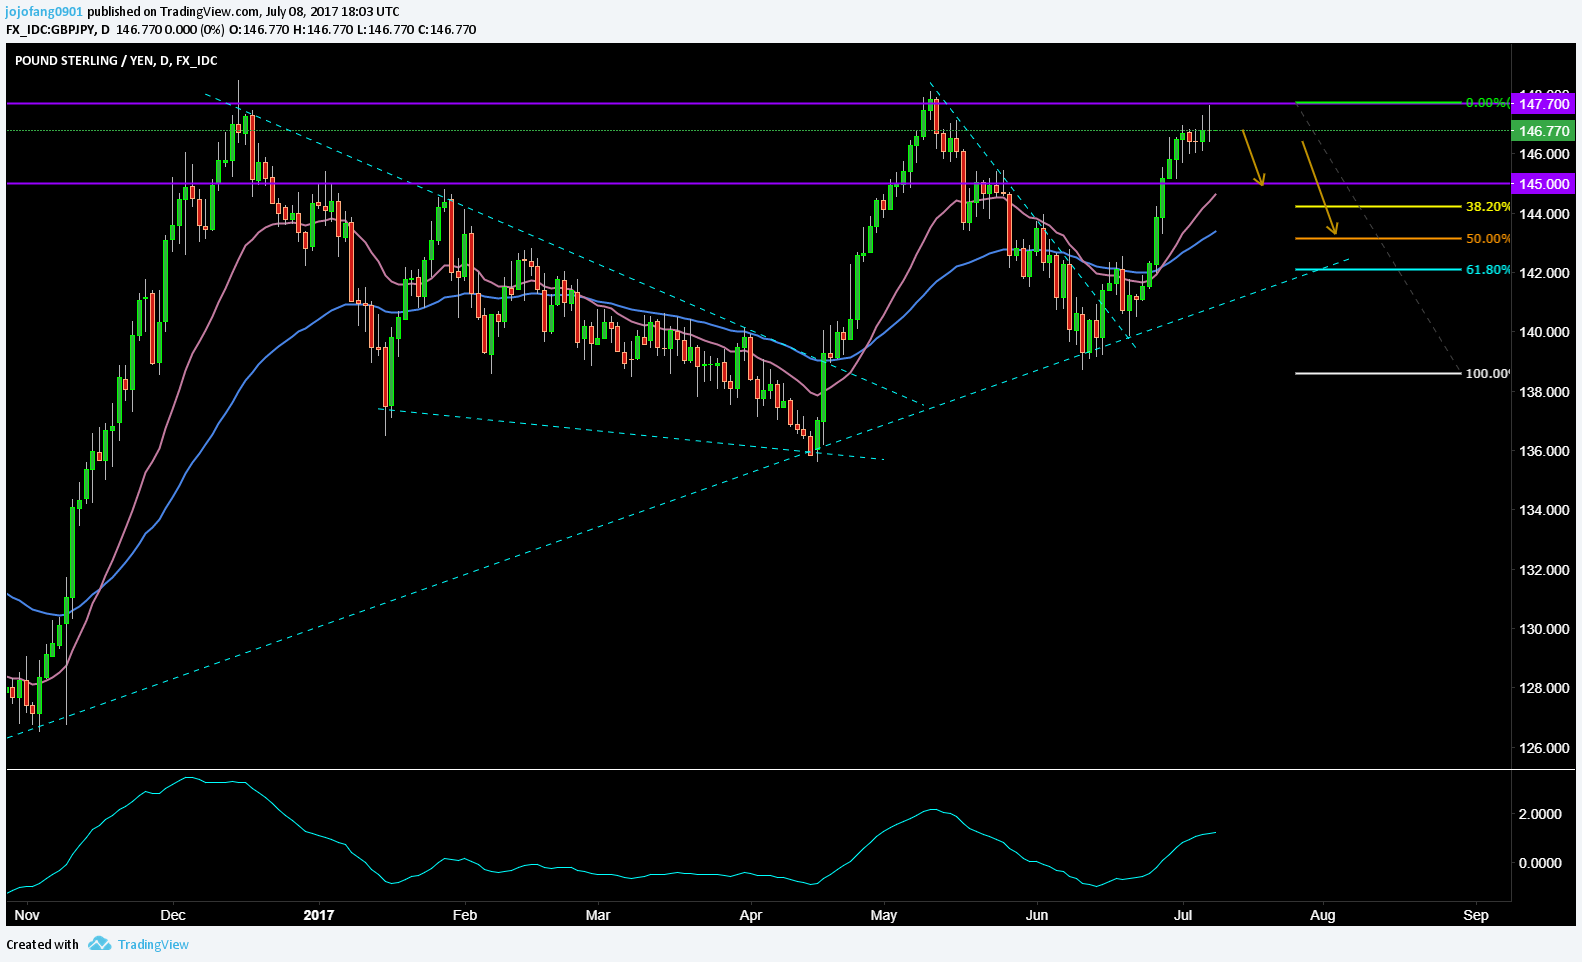Select the 61.80% Fibonacci level label

(x=1488, y=270)
